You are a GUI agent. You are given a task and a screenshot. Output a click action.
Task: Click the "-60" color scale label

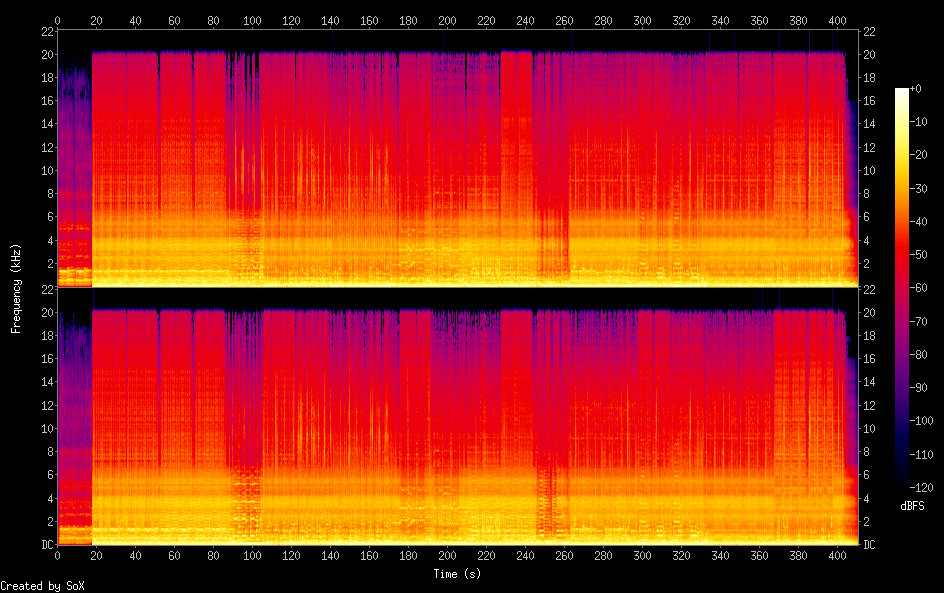[x=919, y=288]
